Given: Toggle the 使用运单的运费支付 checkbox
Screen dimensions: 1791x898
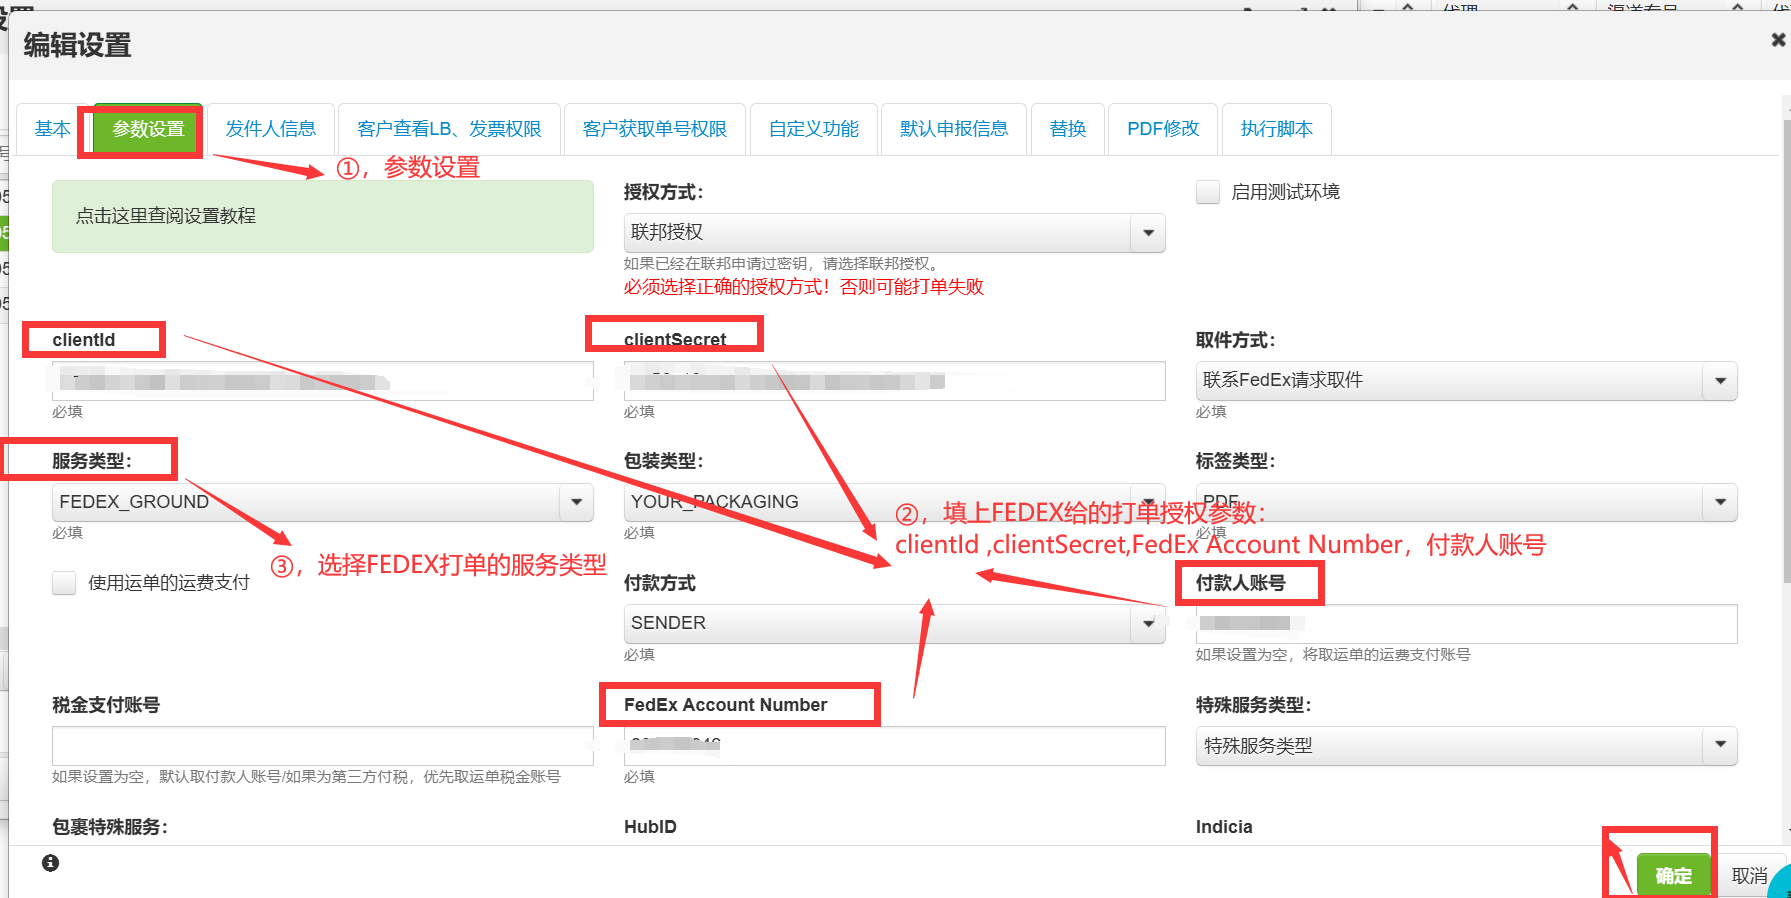Looking at the screenshot, I should click(64, 583).
